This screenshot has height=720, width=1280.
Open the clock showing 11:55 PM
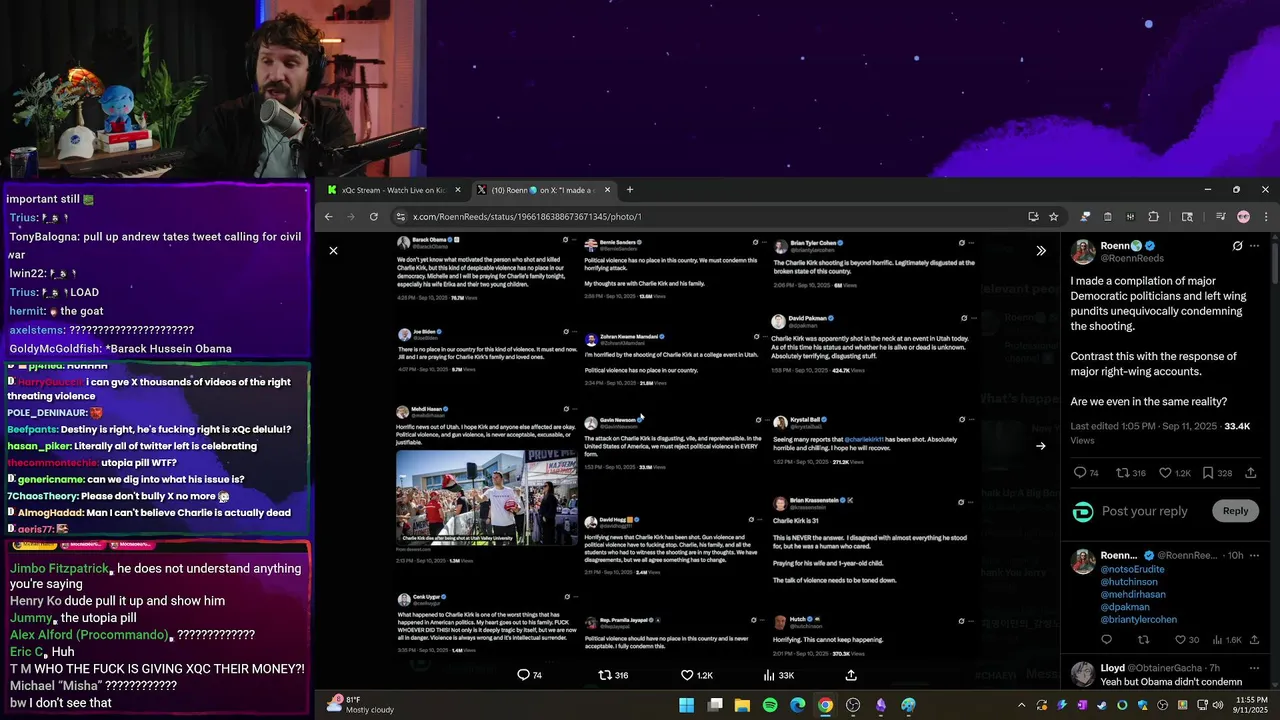click(x=1251, y=705)
